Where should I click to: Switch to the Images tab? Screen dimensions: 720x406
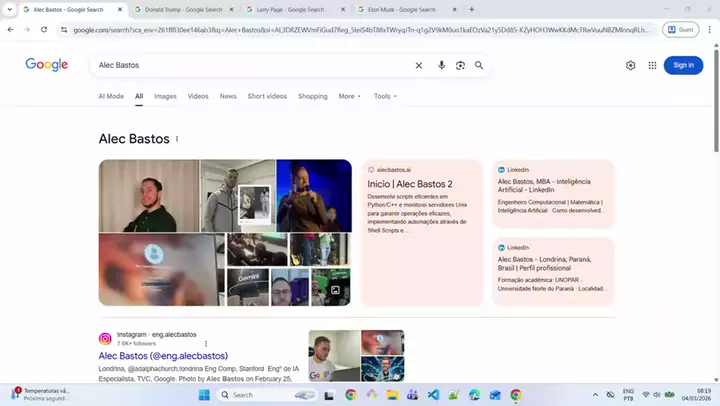click(x=165, y=96)
